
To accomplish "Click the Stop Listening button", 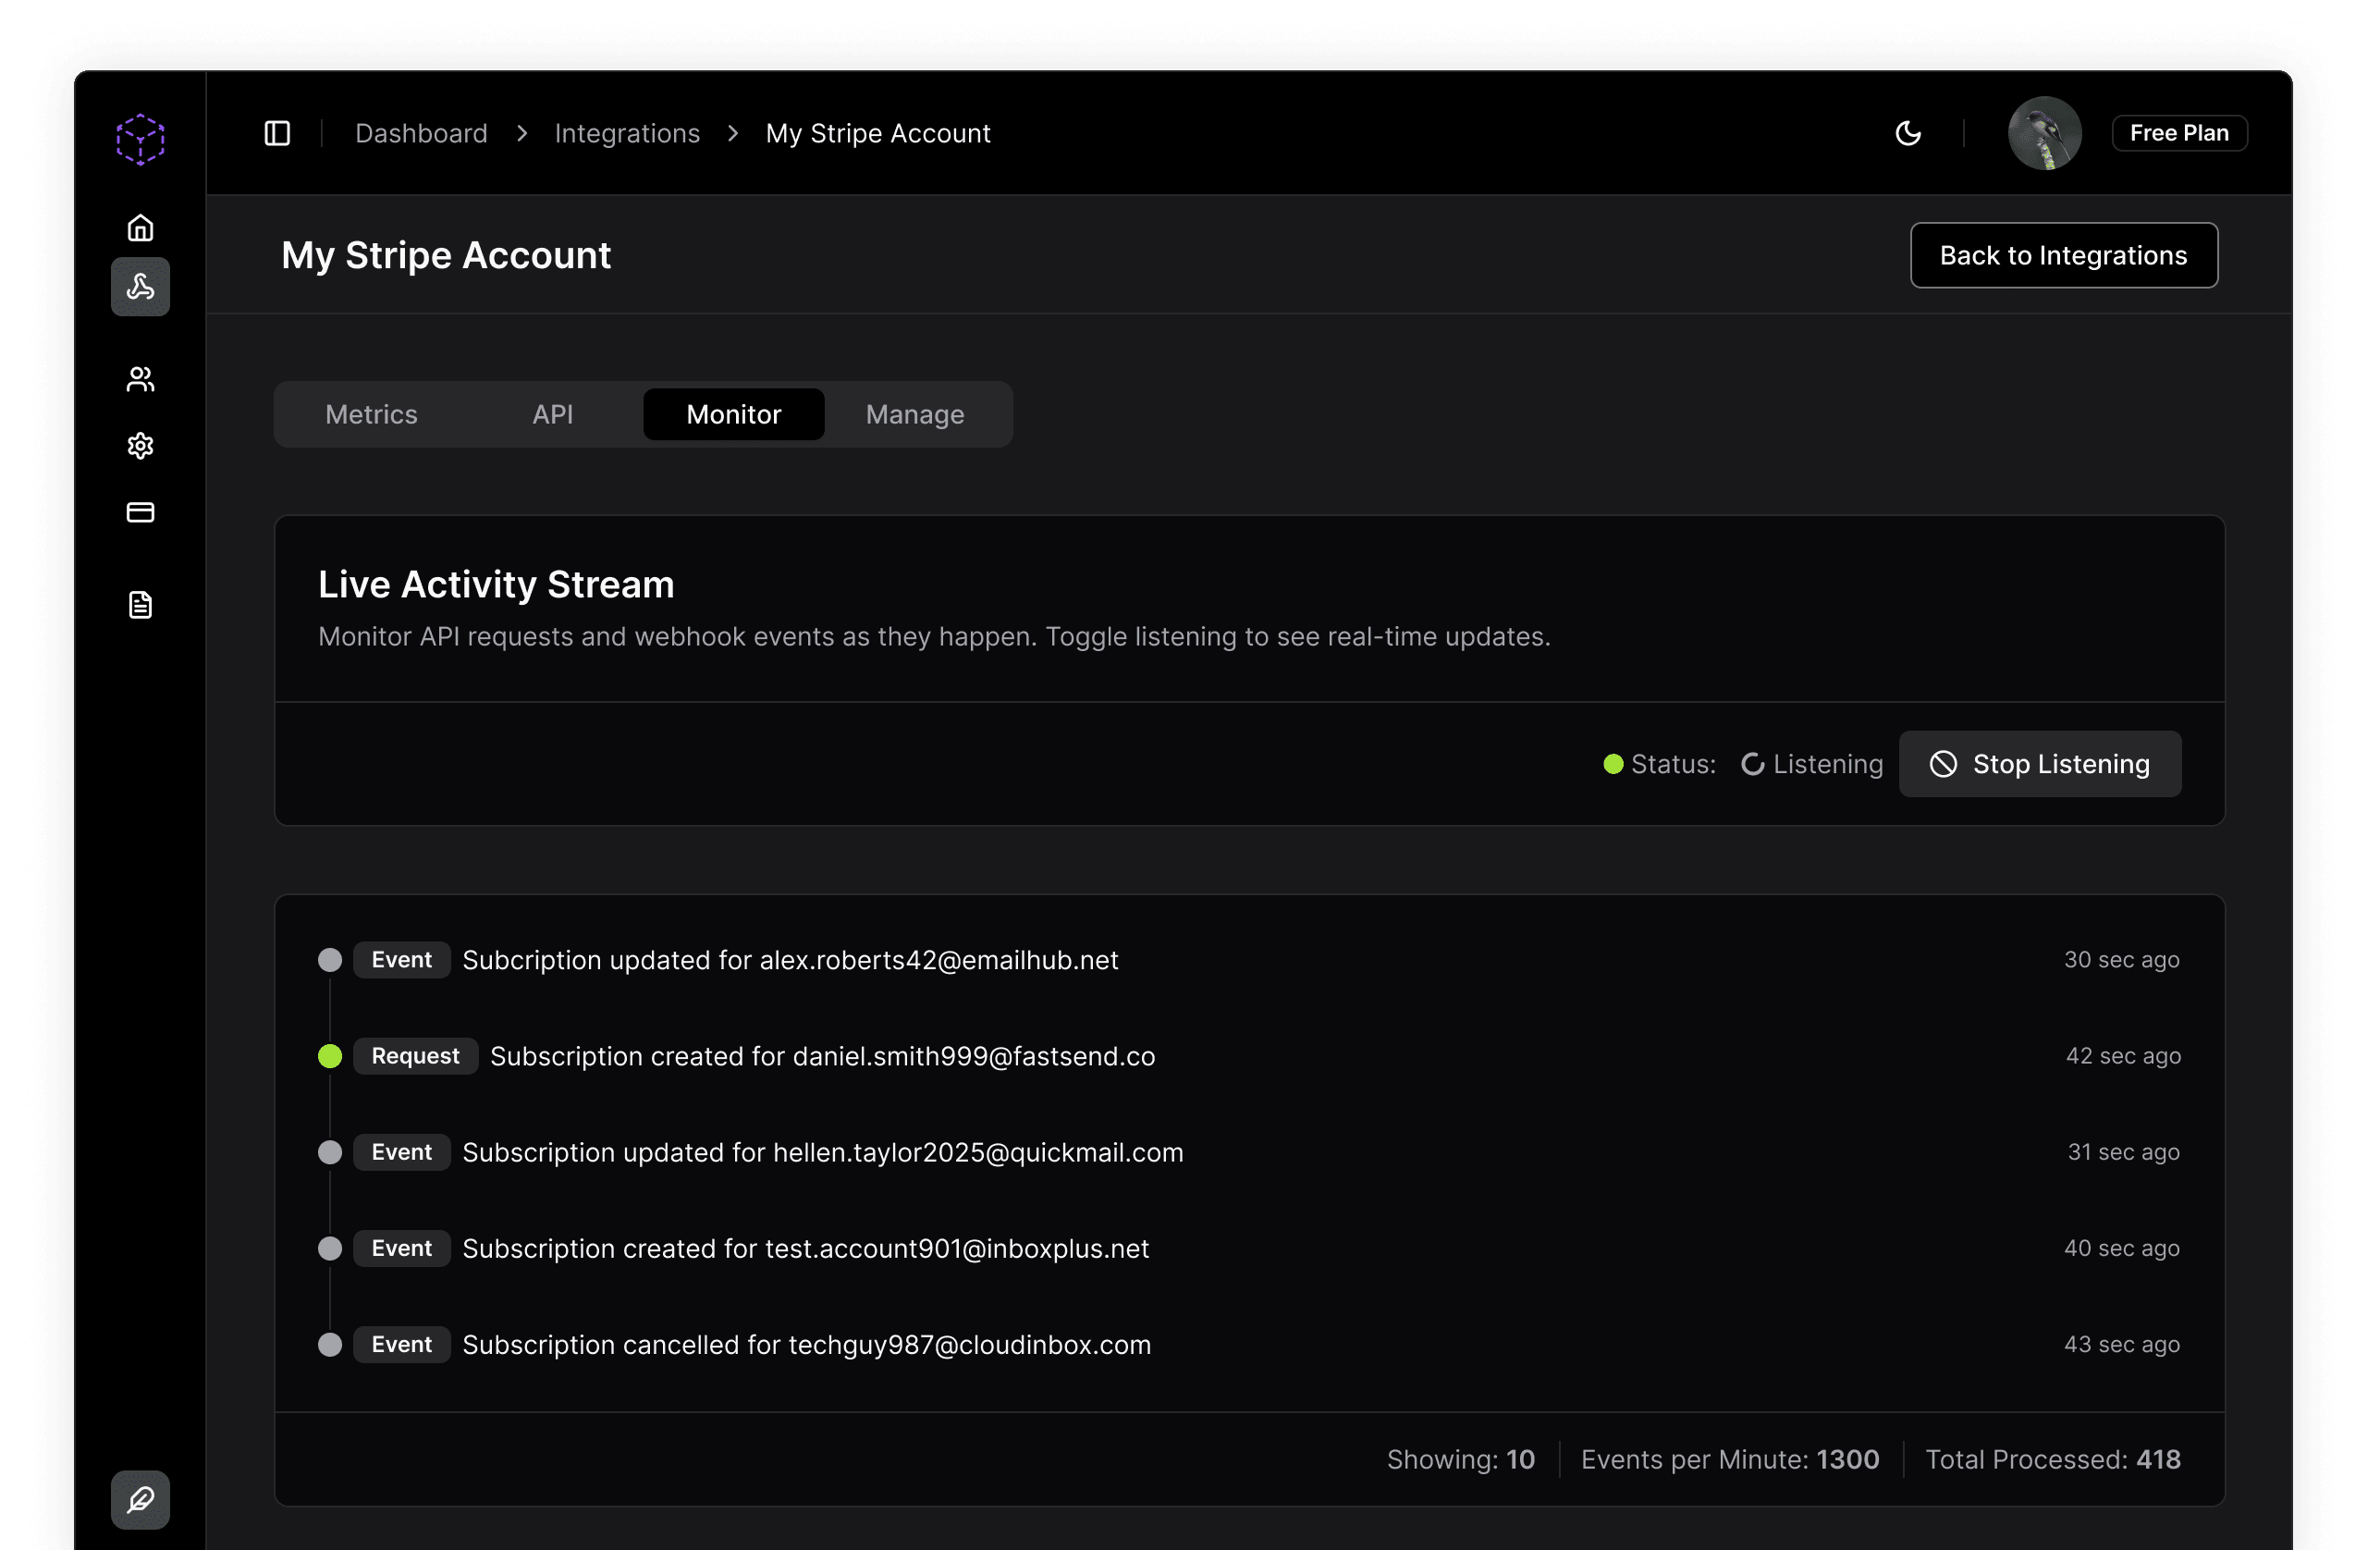I will click(2040, 764).
